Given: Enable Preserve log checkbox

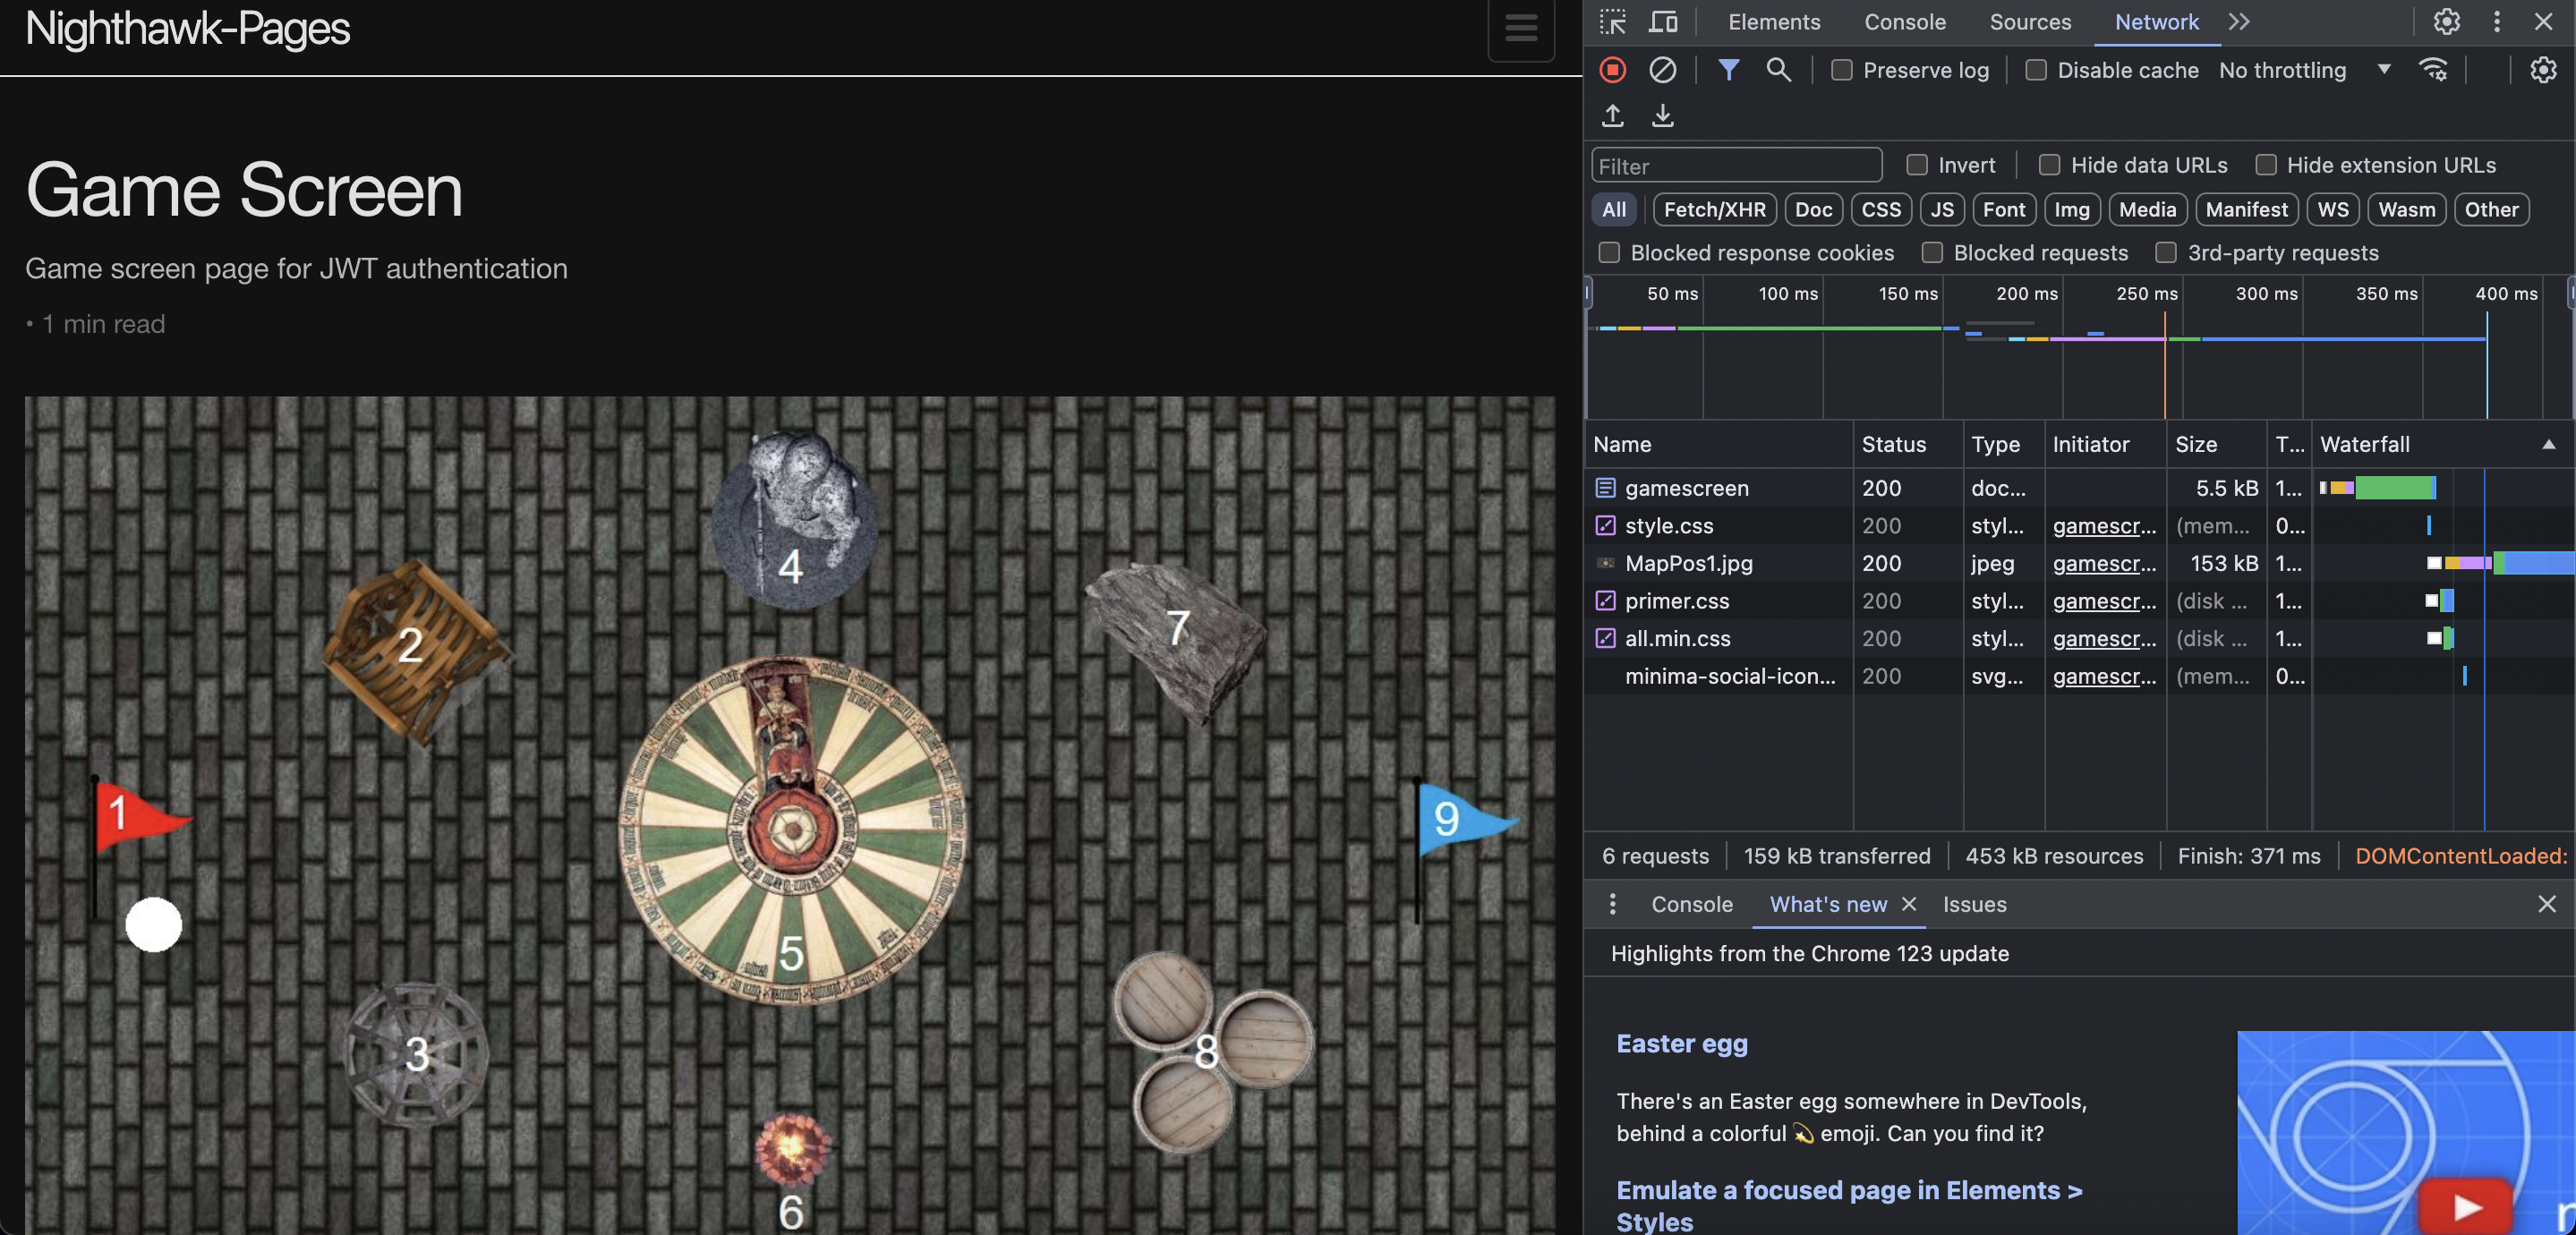Looking at the screenshot, I should tap(1841, 70).
